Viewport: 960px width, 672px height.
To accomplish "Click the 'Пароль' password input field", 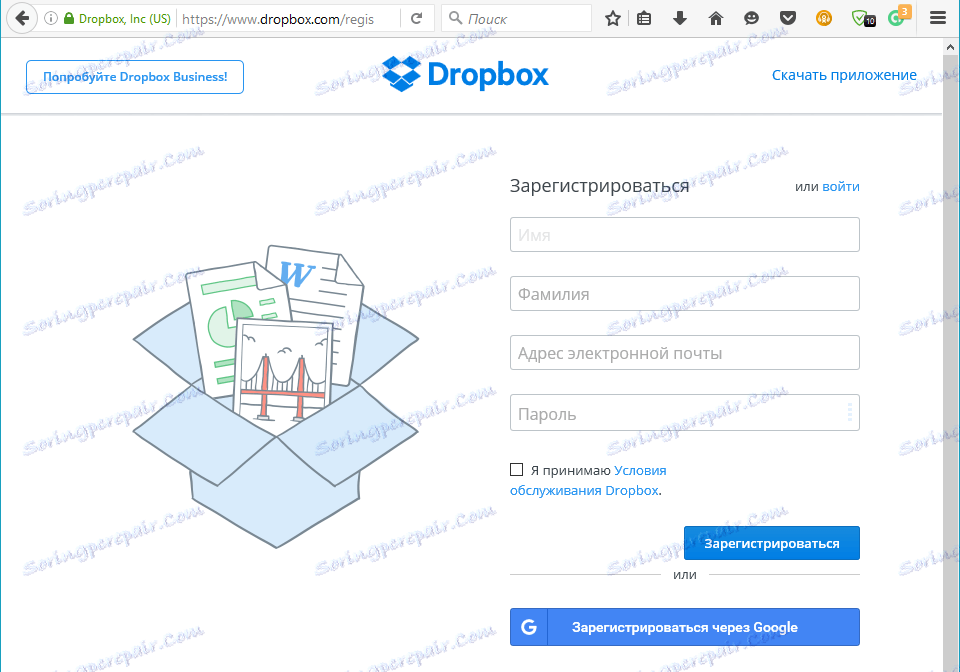I will click(684, 412).
